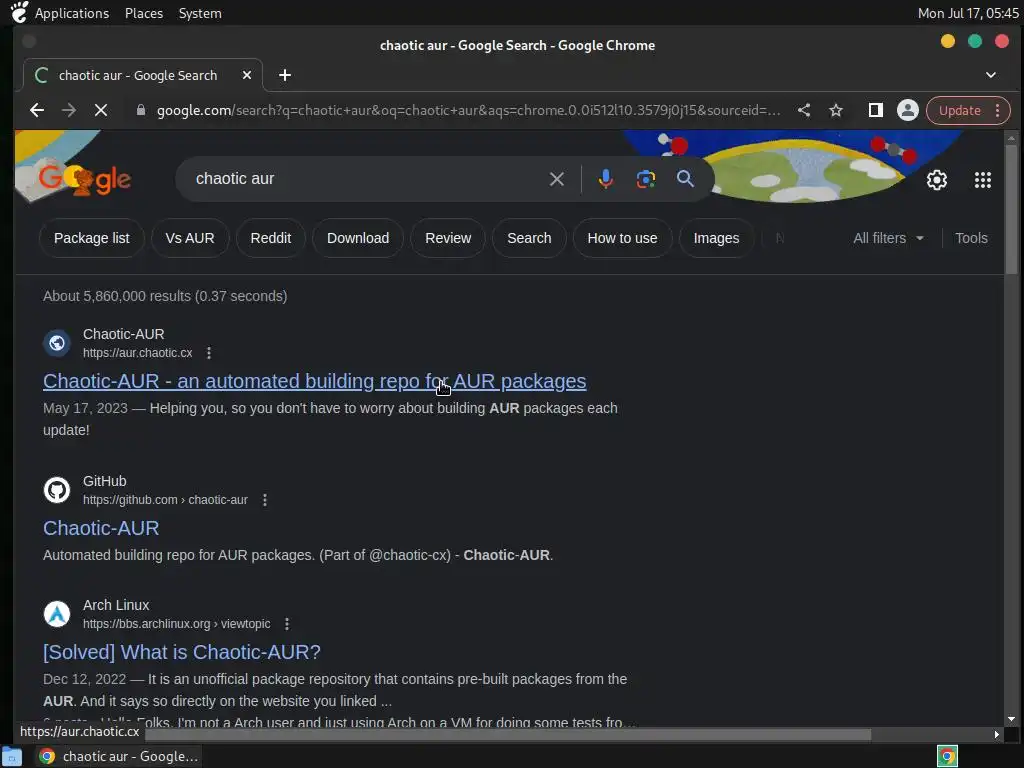Viewport: 1024px width, 768px height.
Task: Open the Applications menu
Action: tap(71, 13)
